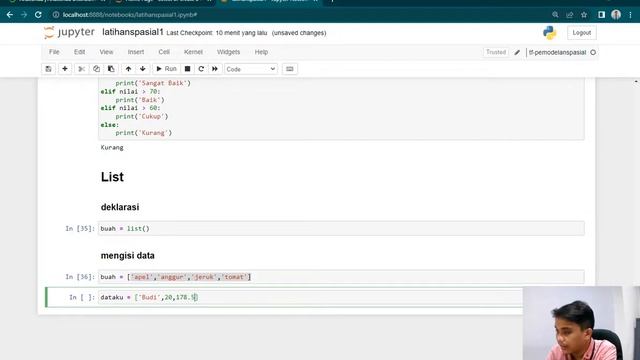The image size is (640, 360).
Task: Open the browser three-dot menu
Action: click(631, 15)
